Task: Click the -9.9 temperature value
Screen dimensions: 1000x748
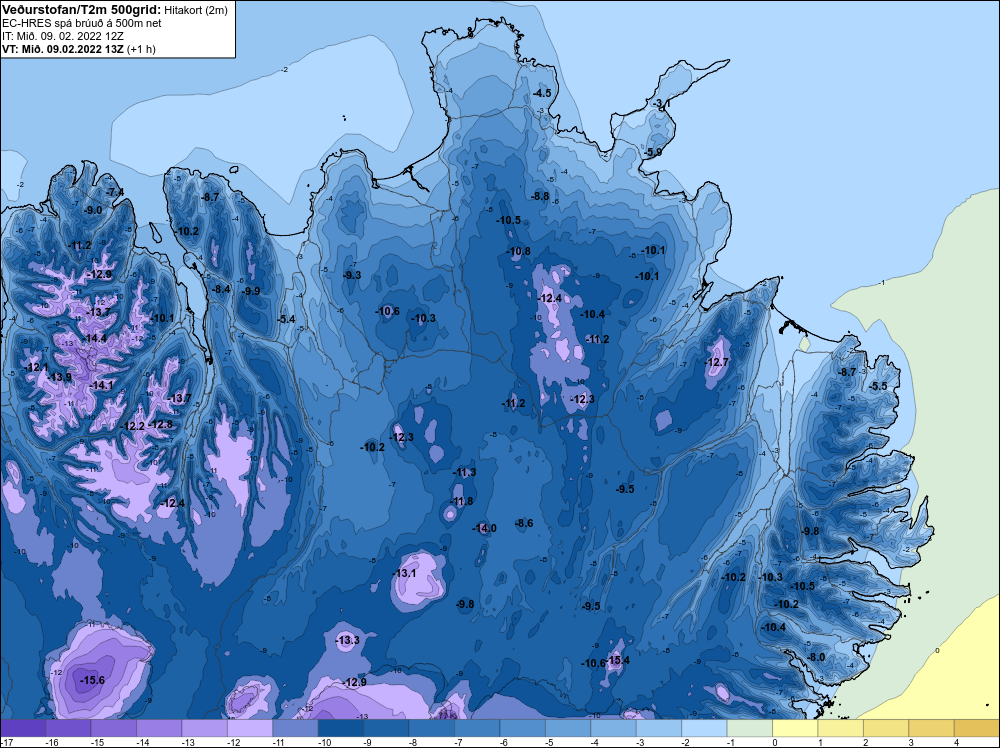Action: click(251, 291)
